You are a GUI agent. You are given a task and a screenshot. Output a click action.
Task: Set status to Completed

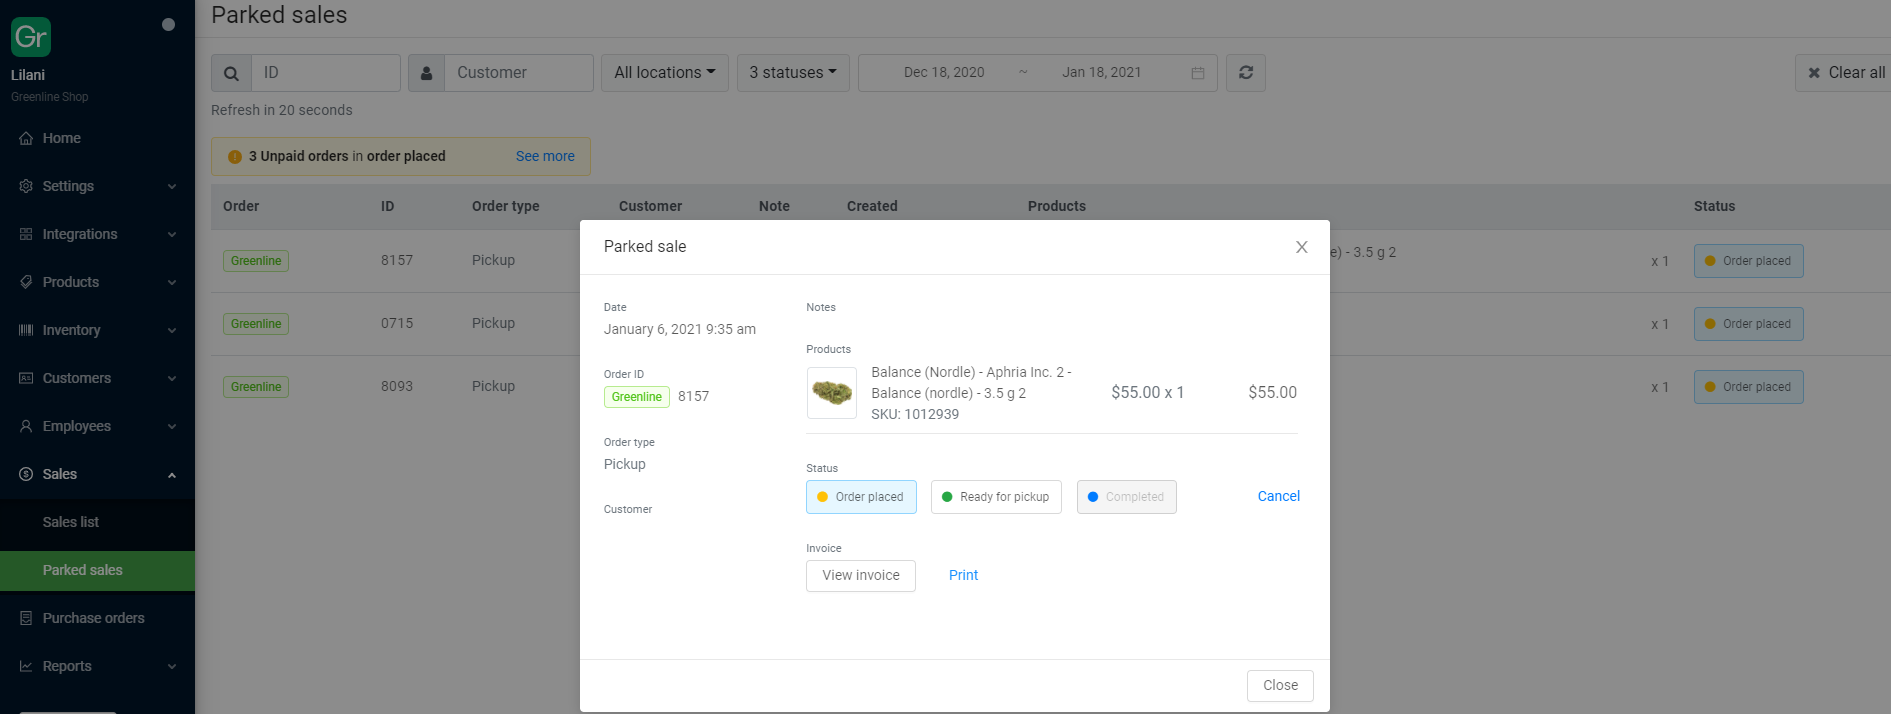pyautogui.click(x=1126, y=497)
